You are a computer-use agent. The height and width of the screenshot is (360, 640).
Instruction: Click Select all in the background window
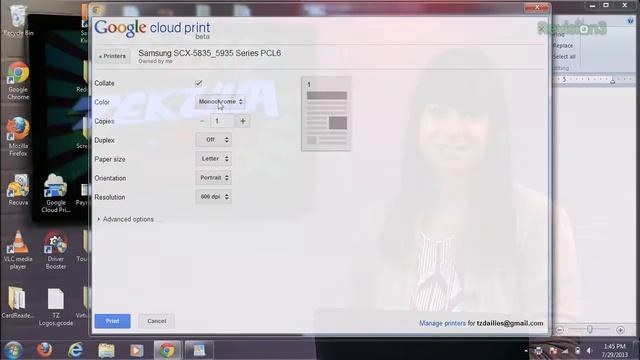(564, 57)
